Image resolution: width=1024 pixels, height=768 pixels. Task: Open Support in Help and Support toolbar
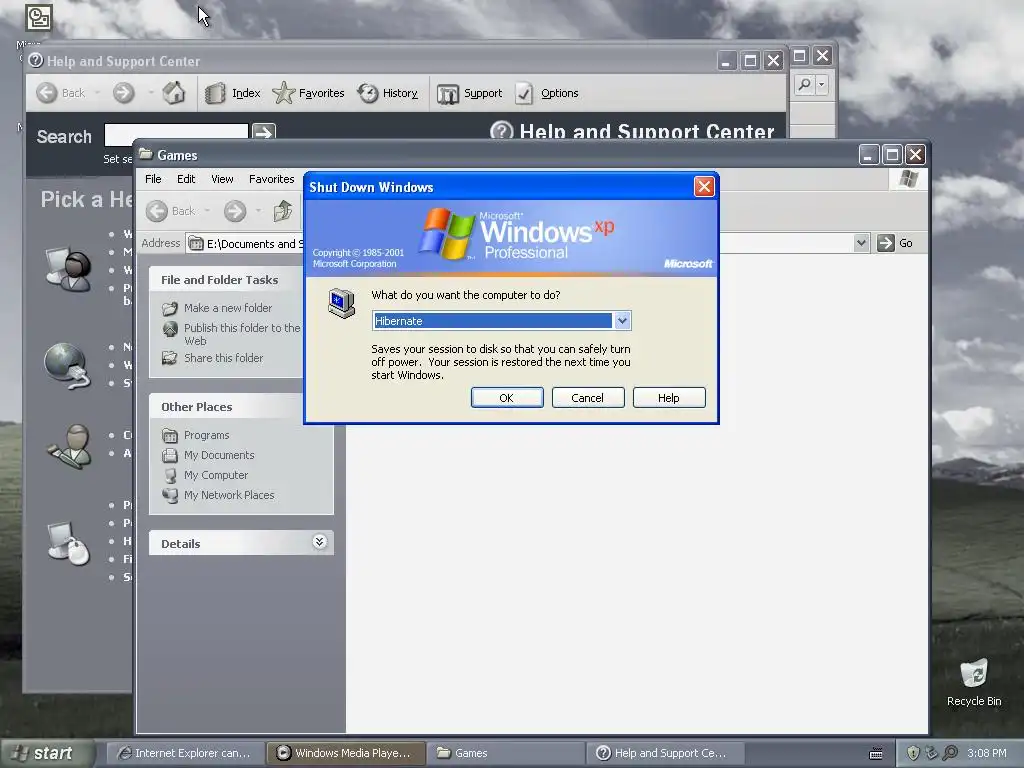470,93
